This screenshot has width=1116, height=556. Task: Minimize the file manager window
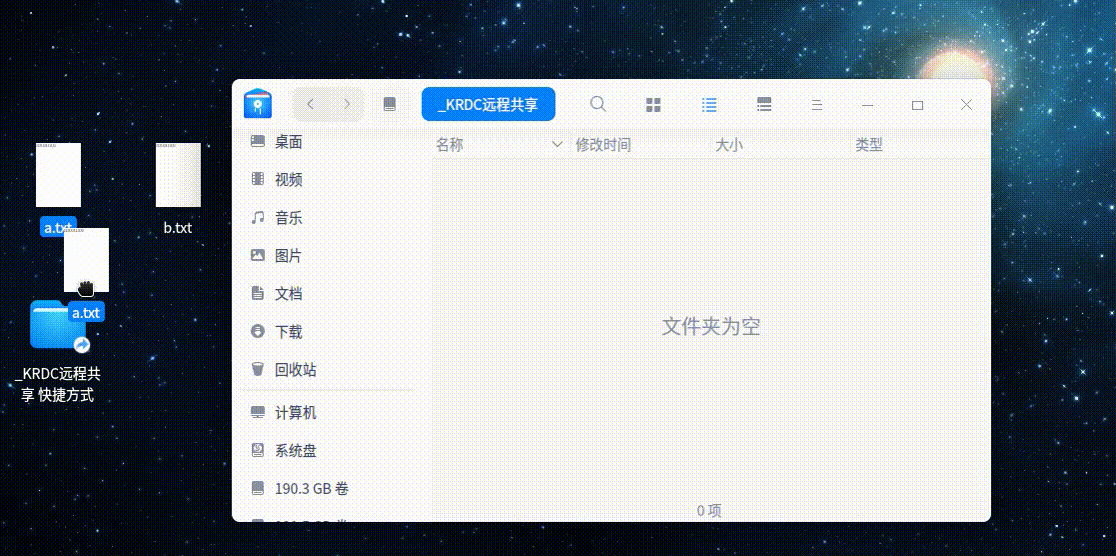[x=868, y=105]
